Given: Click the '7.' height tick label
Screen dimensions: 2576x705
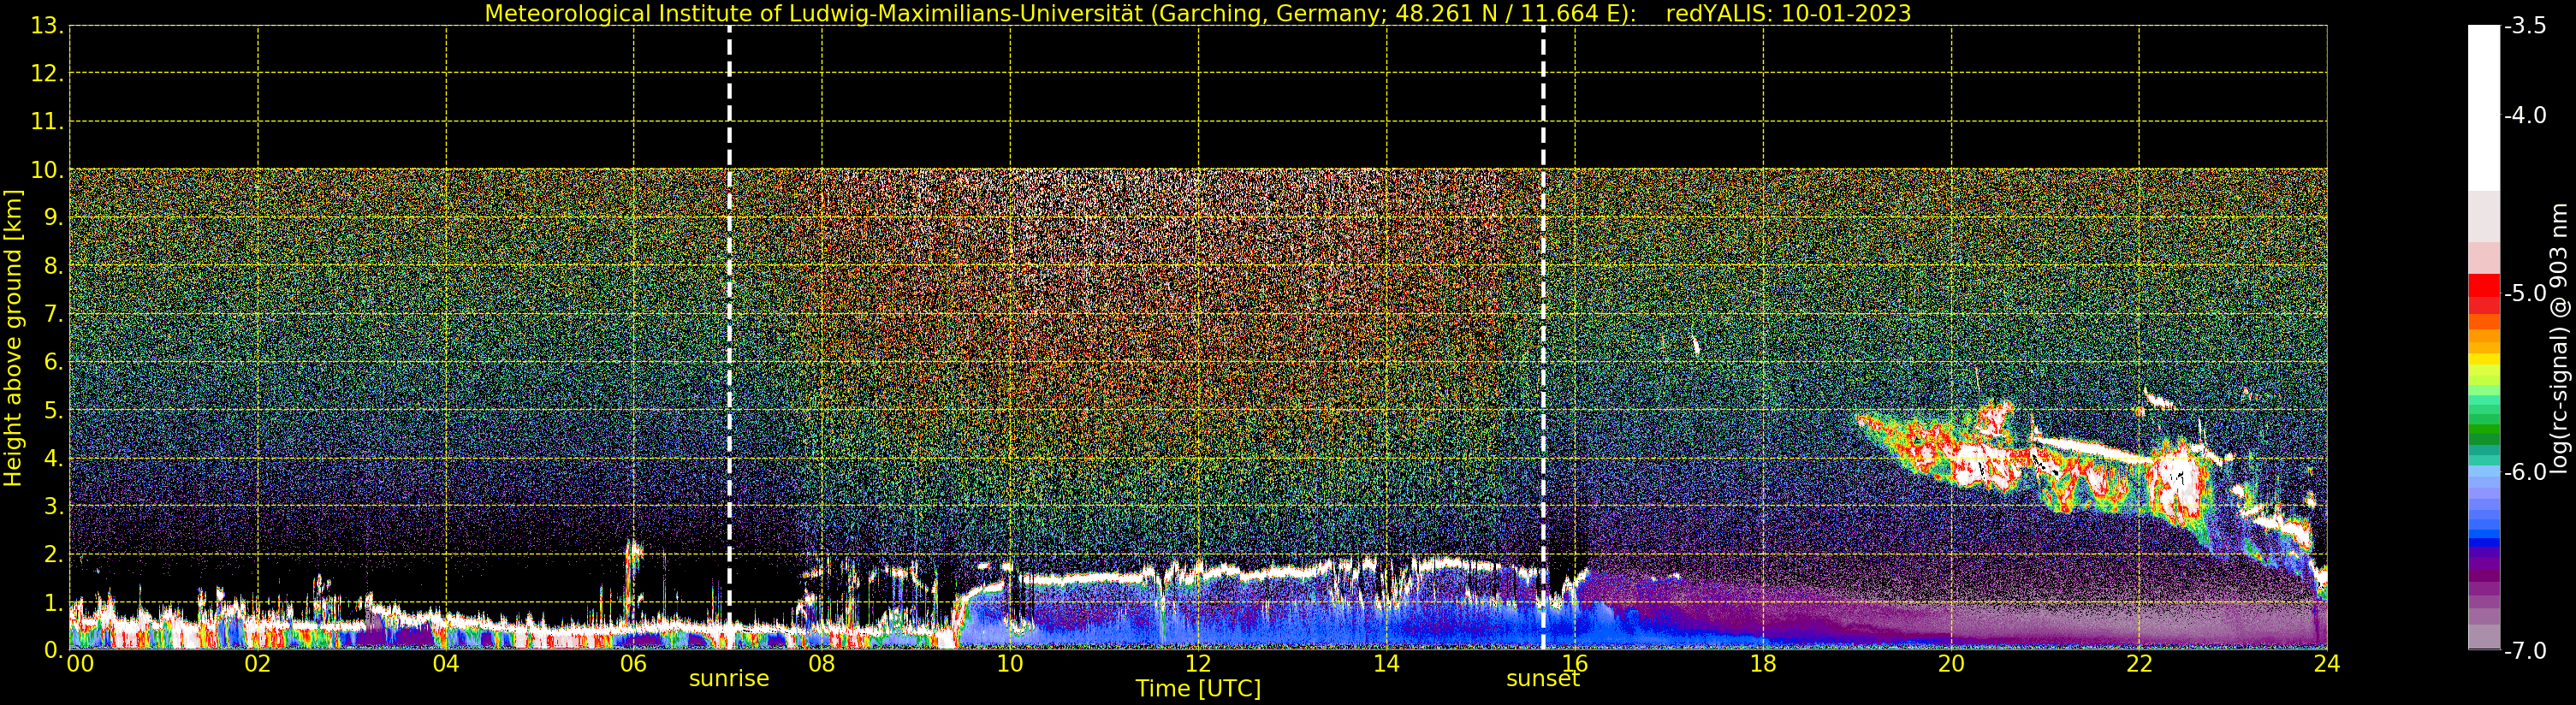Looking at the screenshot, I should pos(54,314).
